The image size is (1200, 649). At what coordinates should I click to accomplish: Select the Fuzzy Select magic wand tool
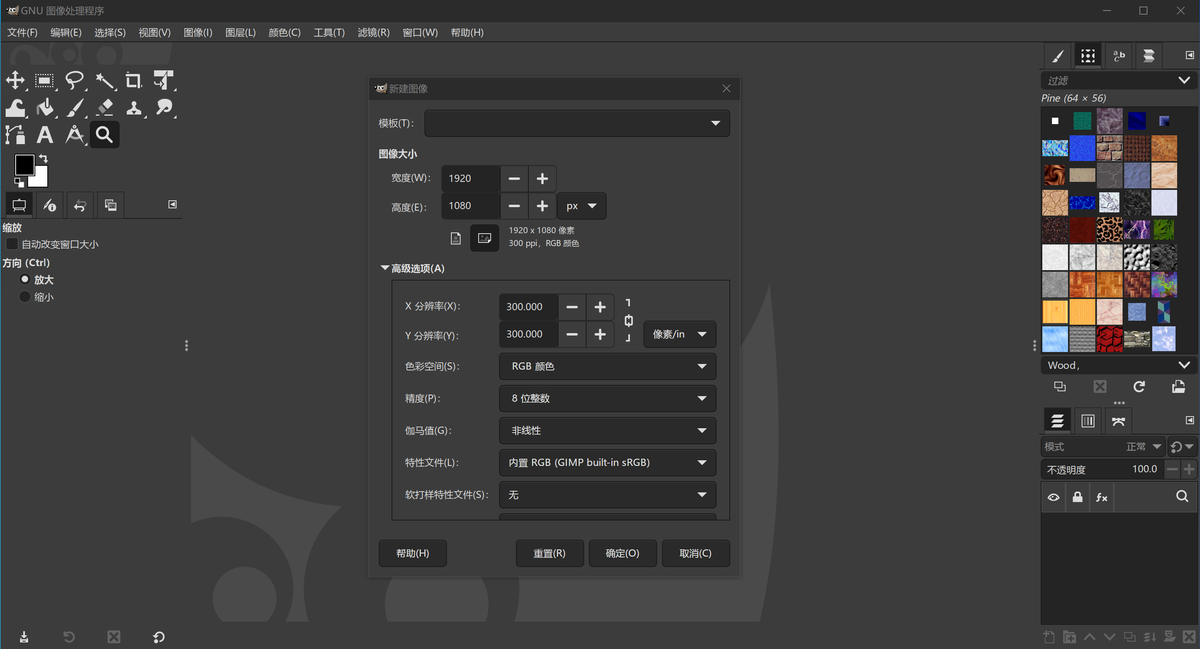[104, 80]
